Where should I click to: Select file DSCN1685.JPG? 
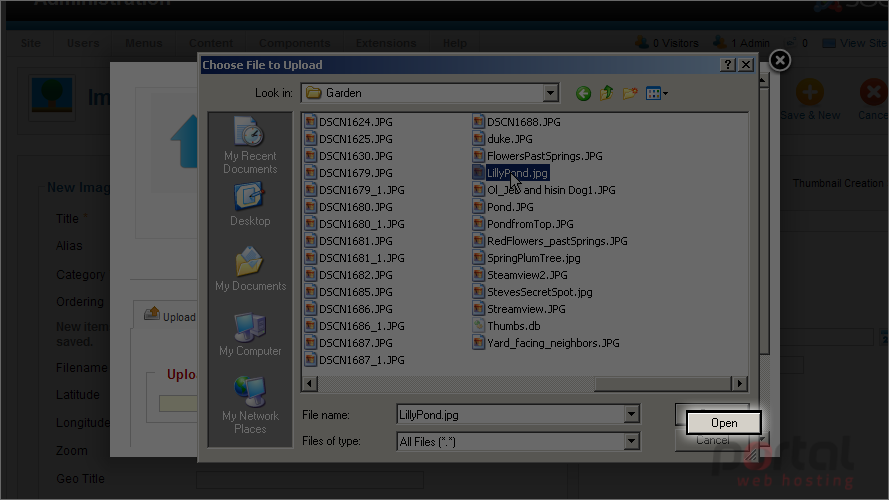tap(348, 292)
